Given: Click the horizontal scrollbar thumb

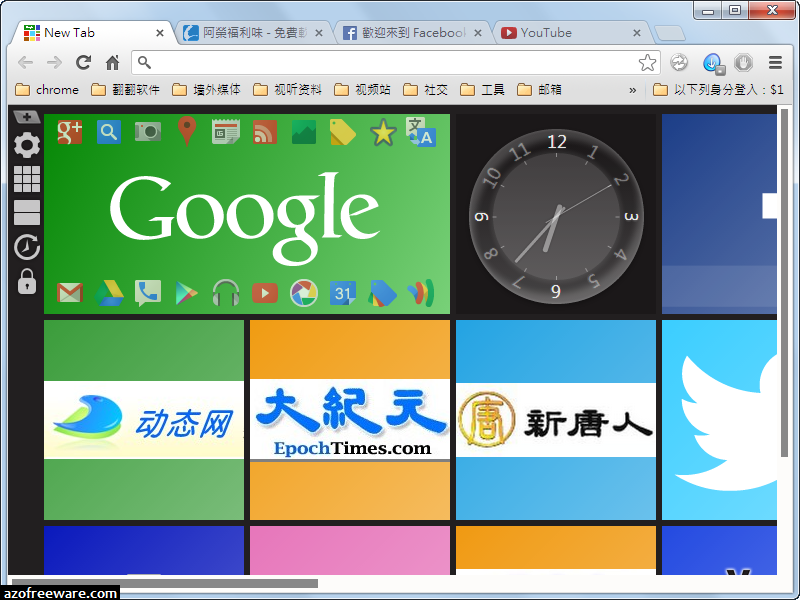Looking at the screenshot, I should coord(165,583).
